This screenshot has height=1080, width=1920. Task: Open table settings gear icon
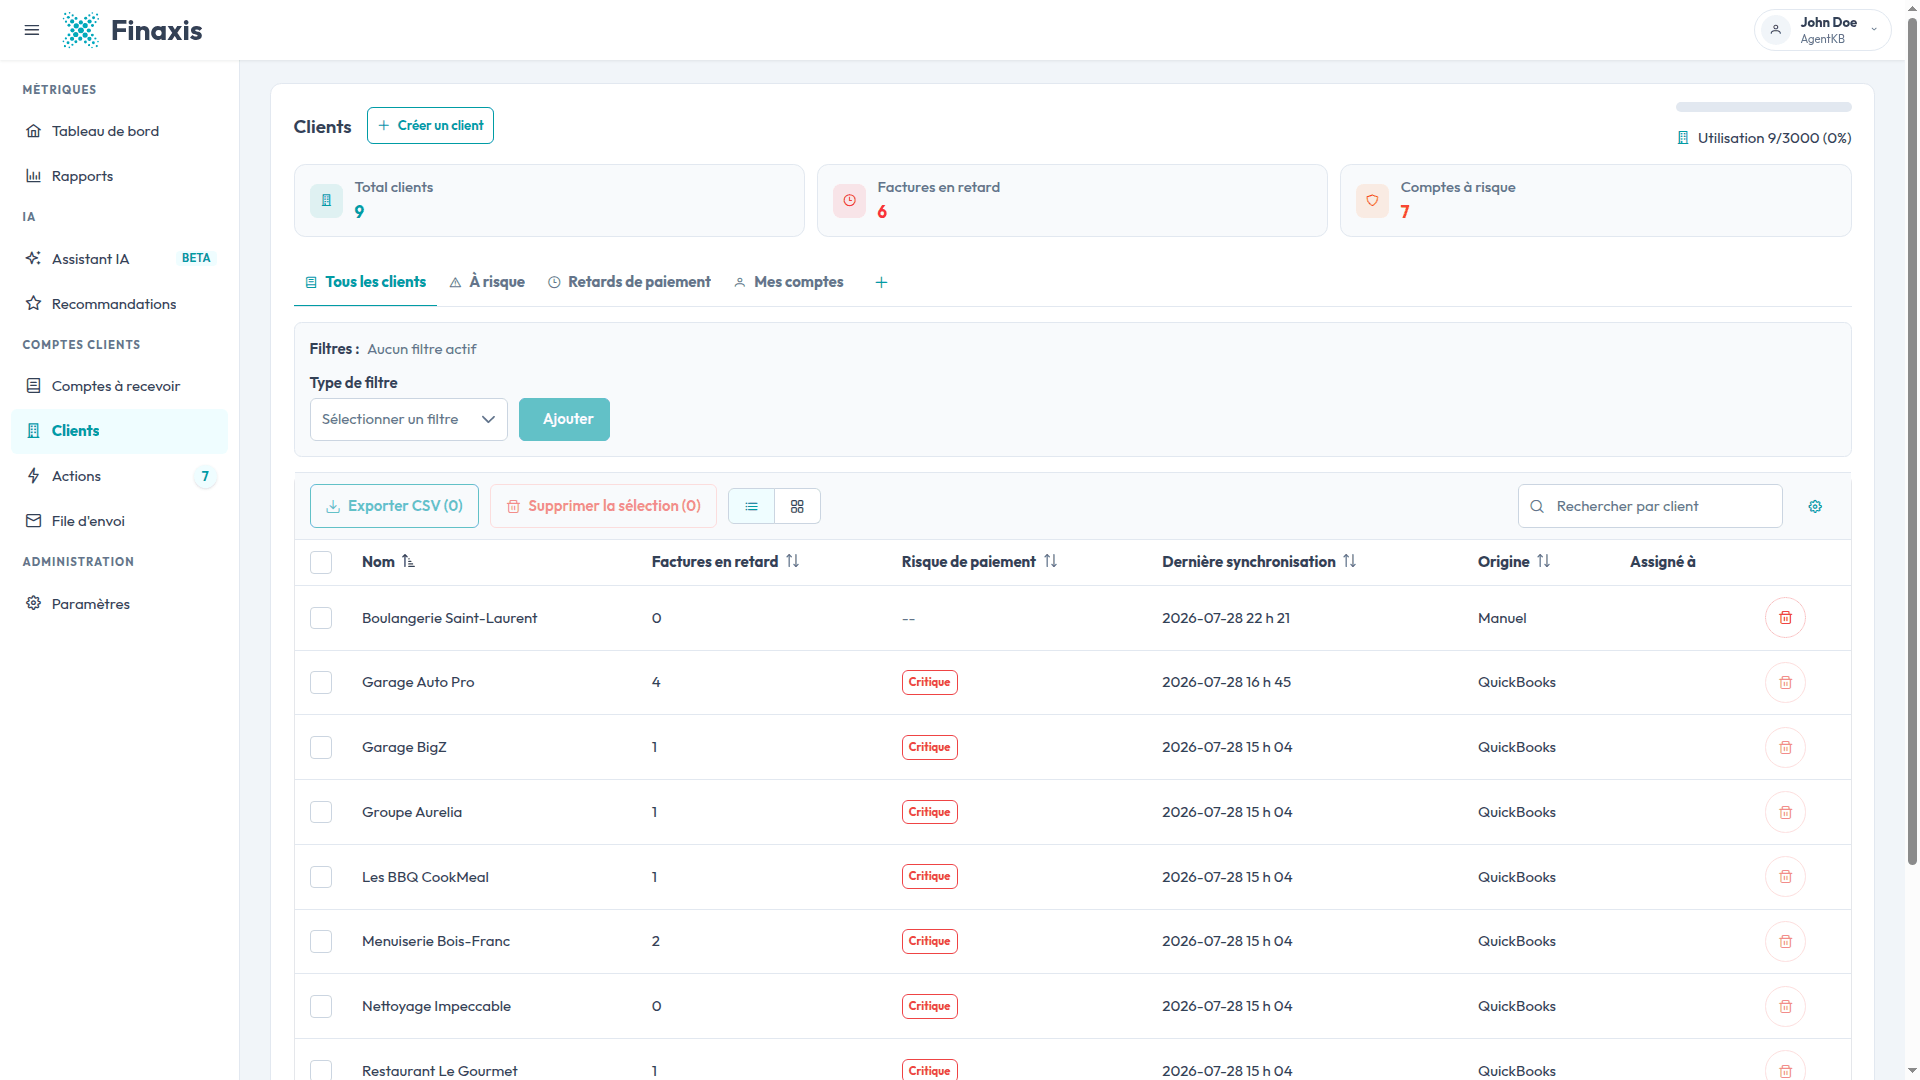coord(1815,506)
